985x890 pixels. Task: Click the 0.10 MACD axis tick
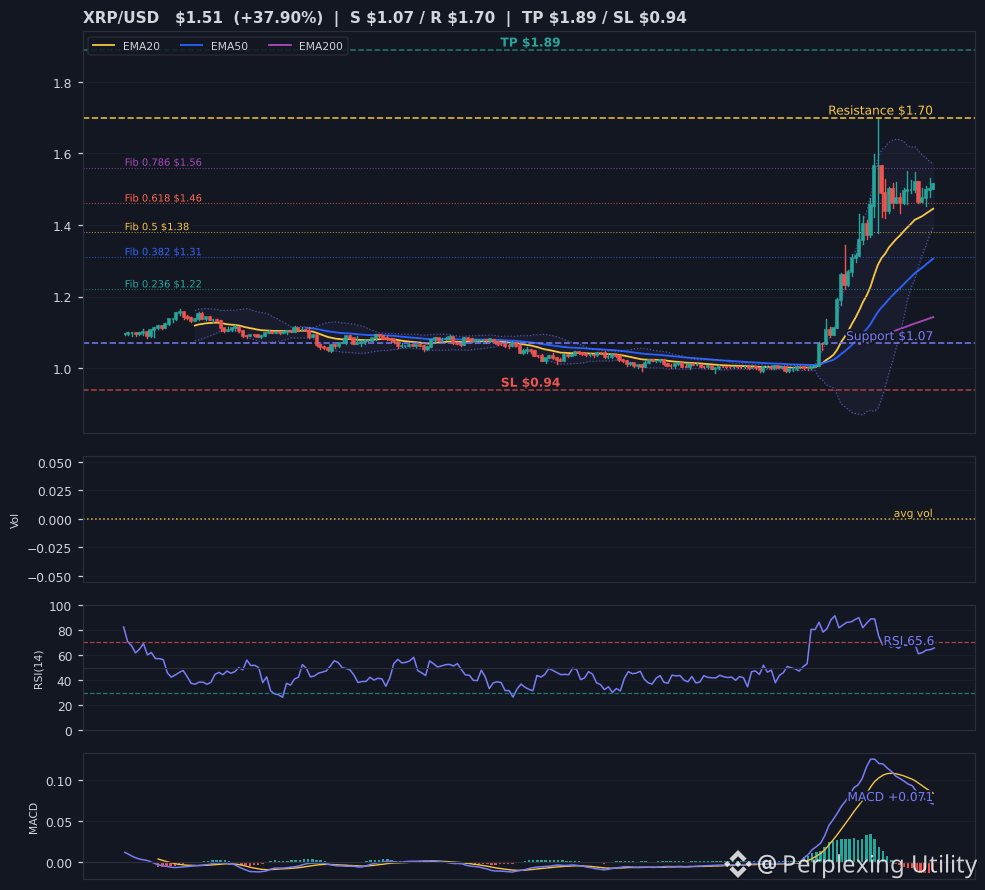tap(60, 781)
